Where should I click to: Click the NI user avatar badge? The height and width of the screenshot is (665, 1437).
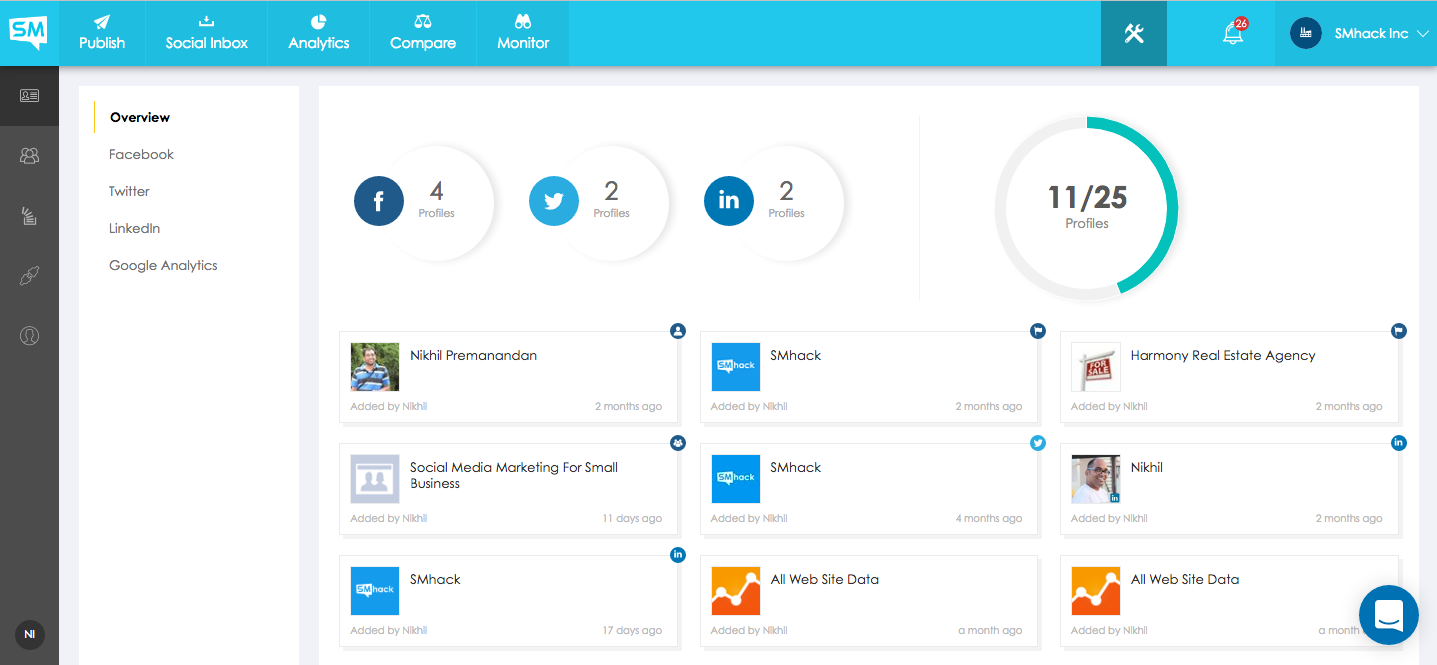tap(29, 634)
